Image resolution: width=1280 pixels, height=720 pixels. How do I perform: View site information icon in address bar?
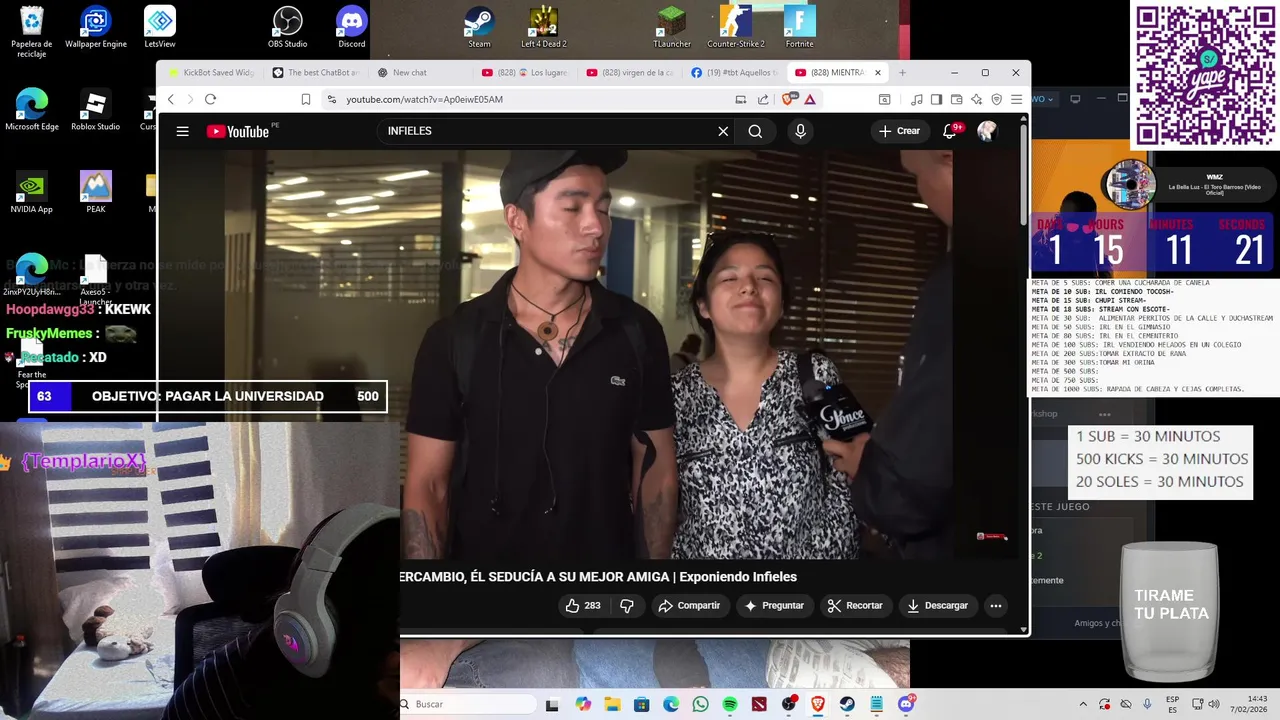coord(332,99)
